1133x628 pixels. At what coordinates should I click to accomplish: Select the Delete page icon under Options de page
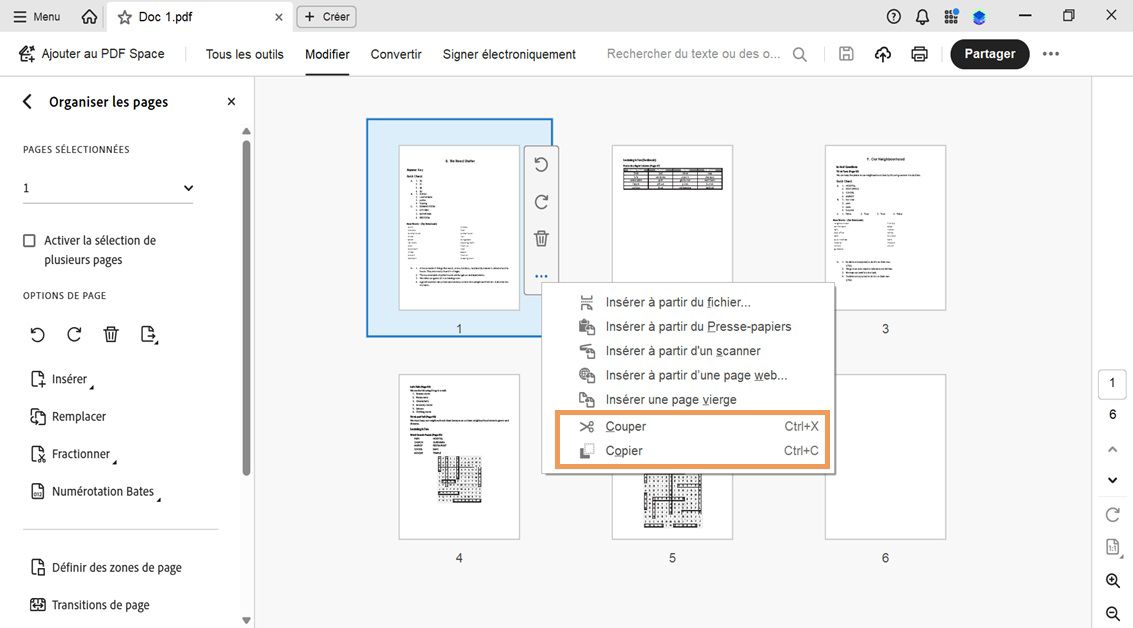[x=110, y=334]
